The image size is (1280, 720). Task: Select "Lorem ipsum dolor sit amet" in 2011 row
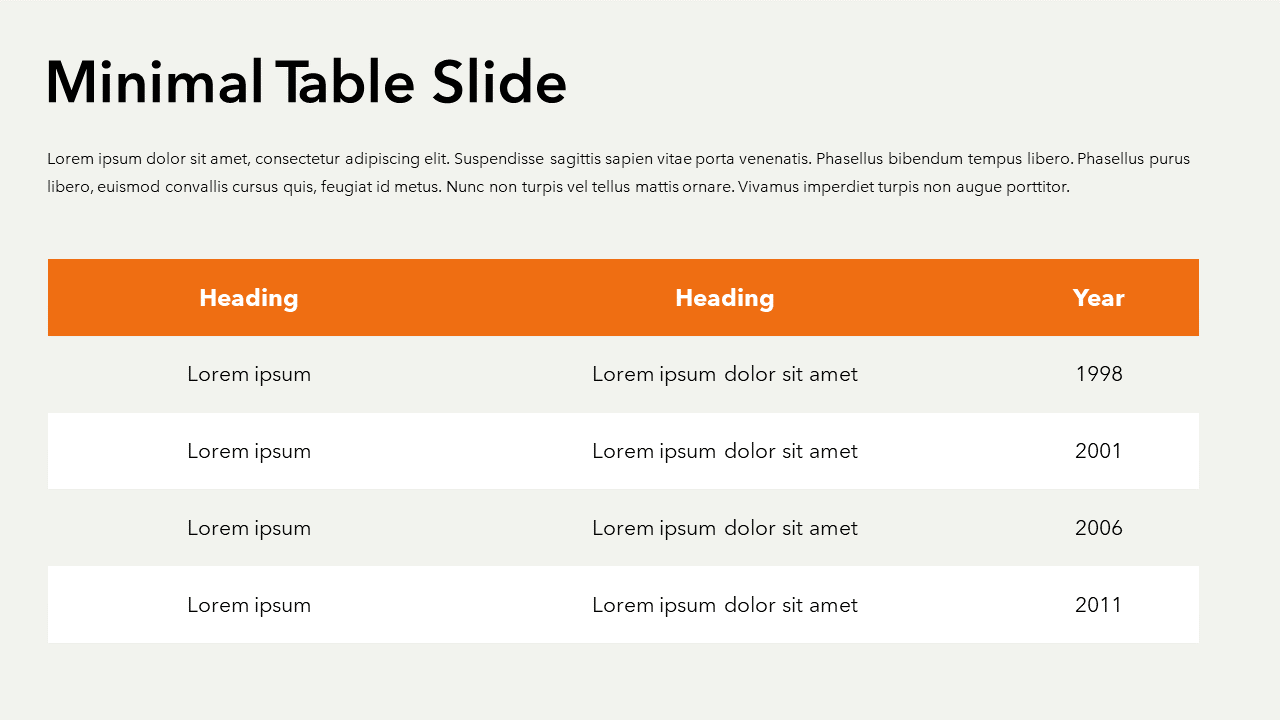[x=725, y=605]
